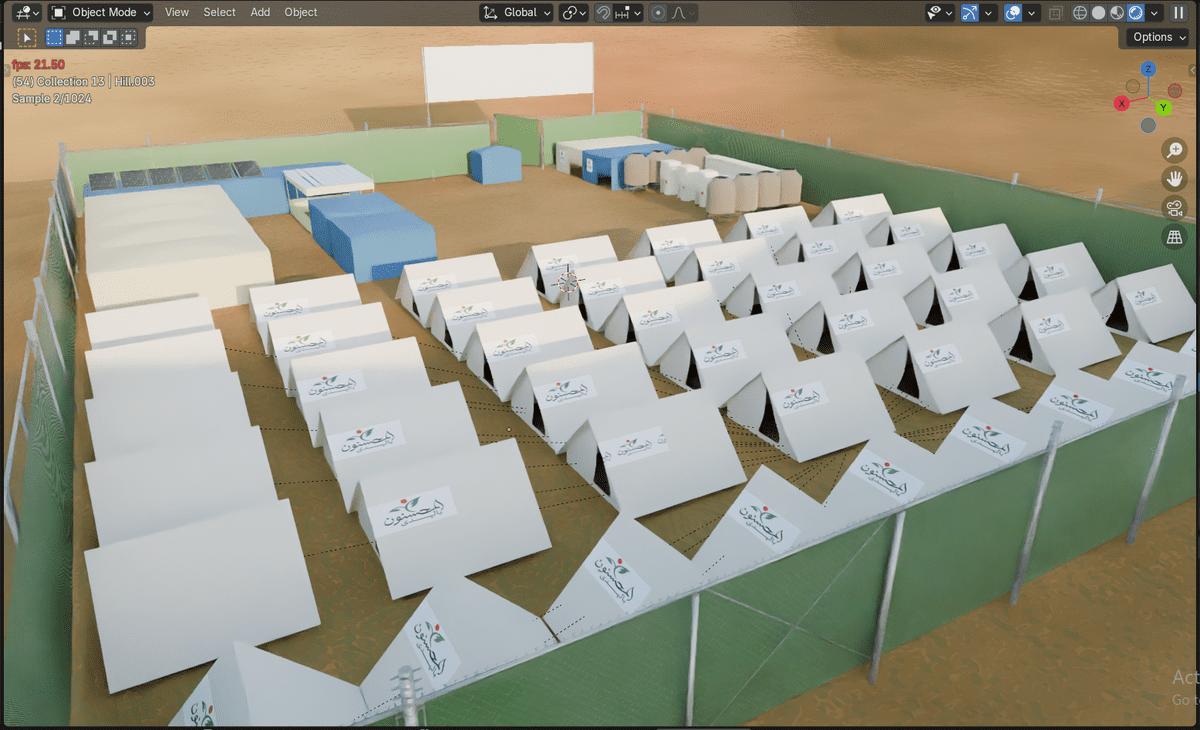
Task: Pause the viewport render preview
Action: click(1179, 13)
